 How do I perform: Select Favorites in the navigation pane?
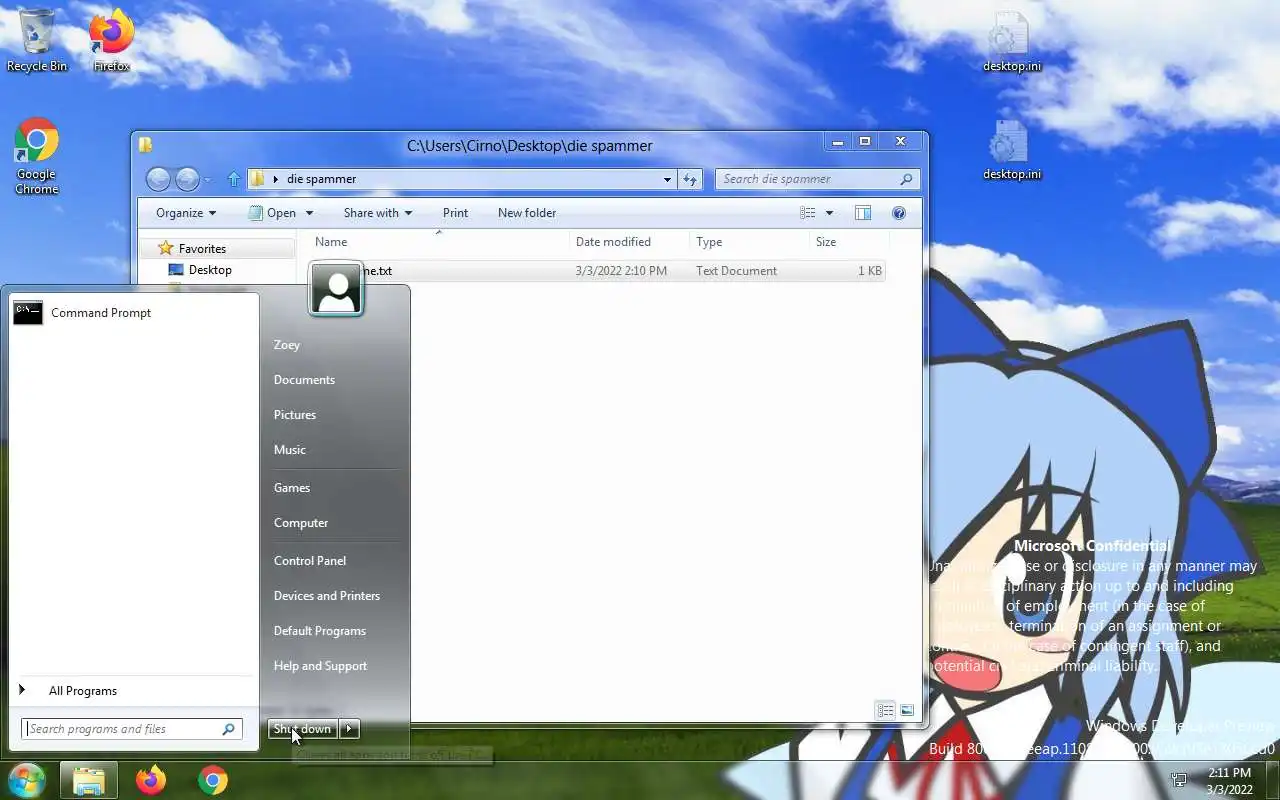click(202, 249)
